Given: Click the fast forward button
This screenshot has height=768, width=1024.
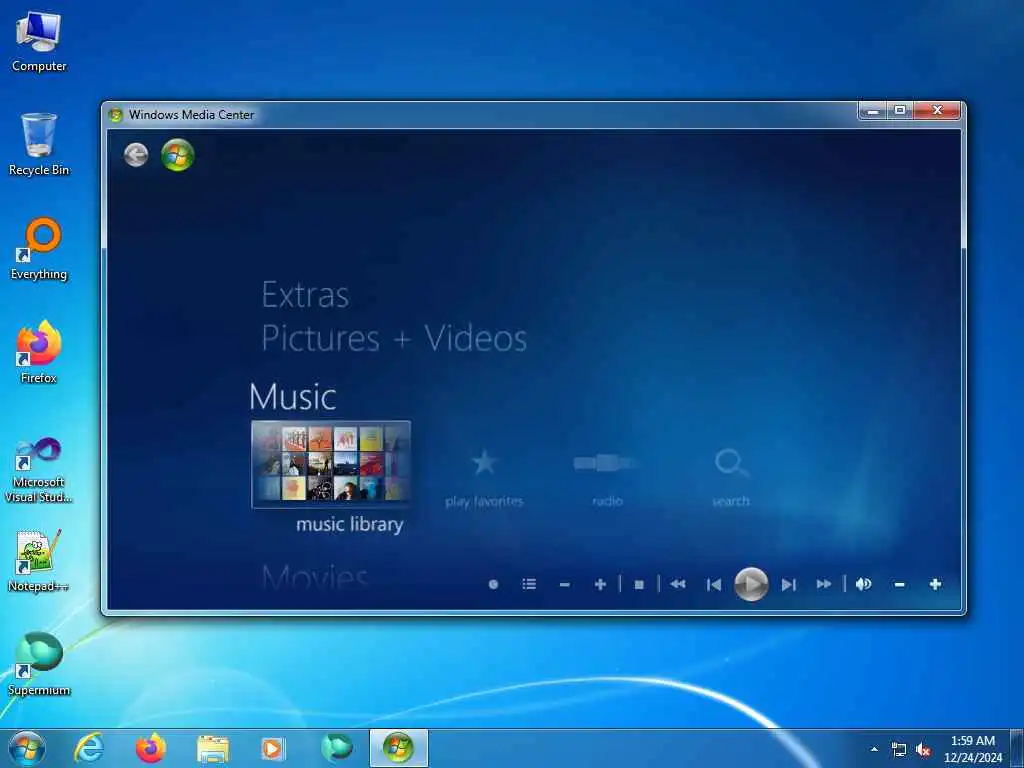Looking at the screenshot, I should 824,584.
